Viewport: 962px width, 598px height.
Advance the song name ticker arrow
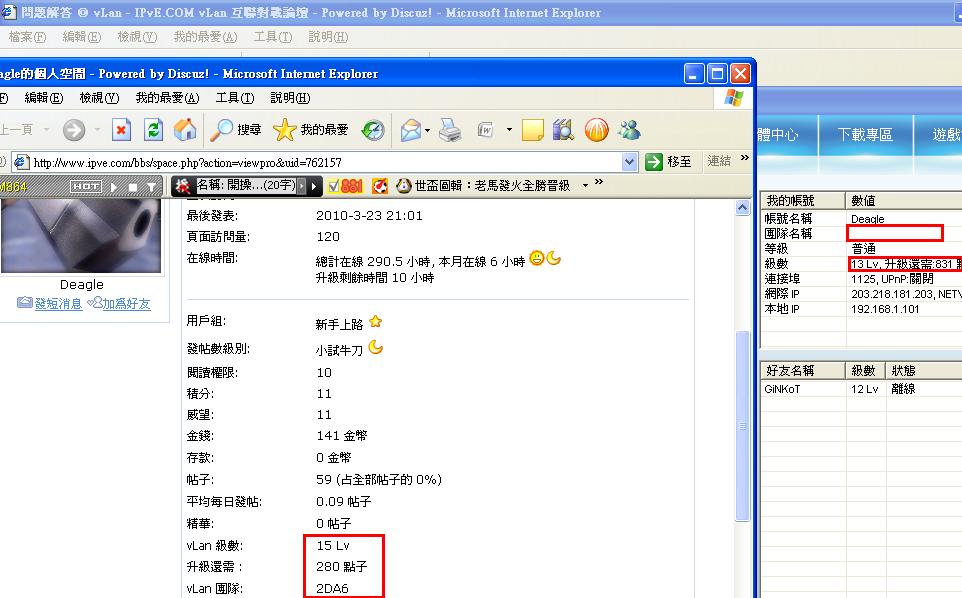[x=314, y=186]
